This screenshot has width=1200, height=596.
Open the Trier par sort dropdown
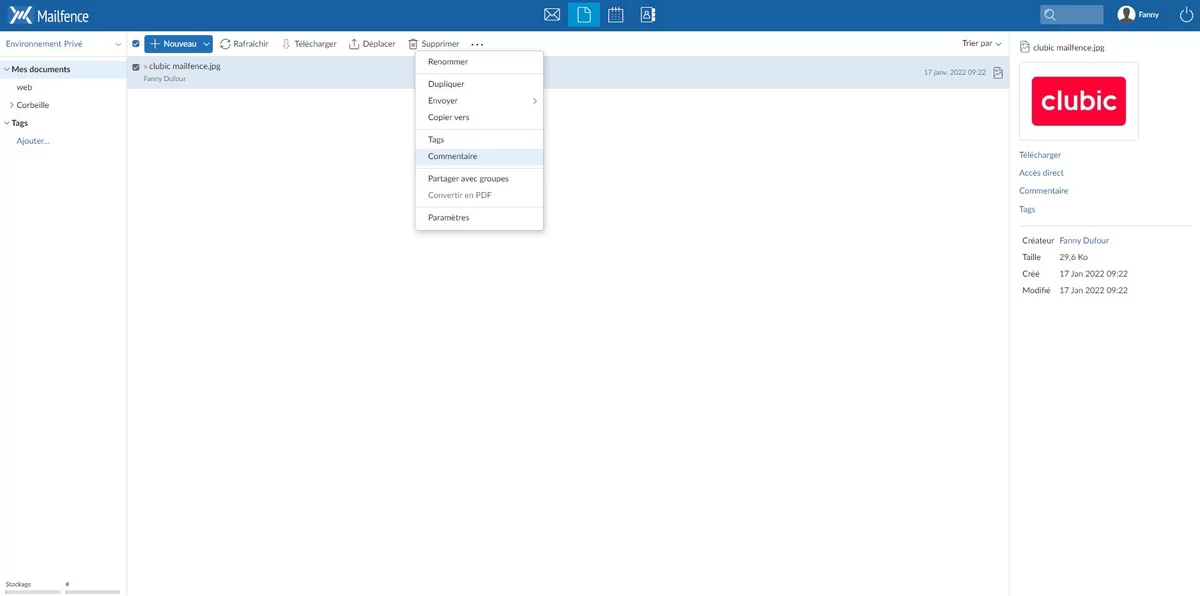pos(982,44)
